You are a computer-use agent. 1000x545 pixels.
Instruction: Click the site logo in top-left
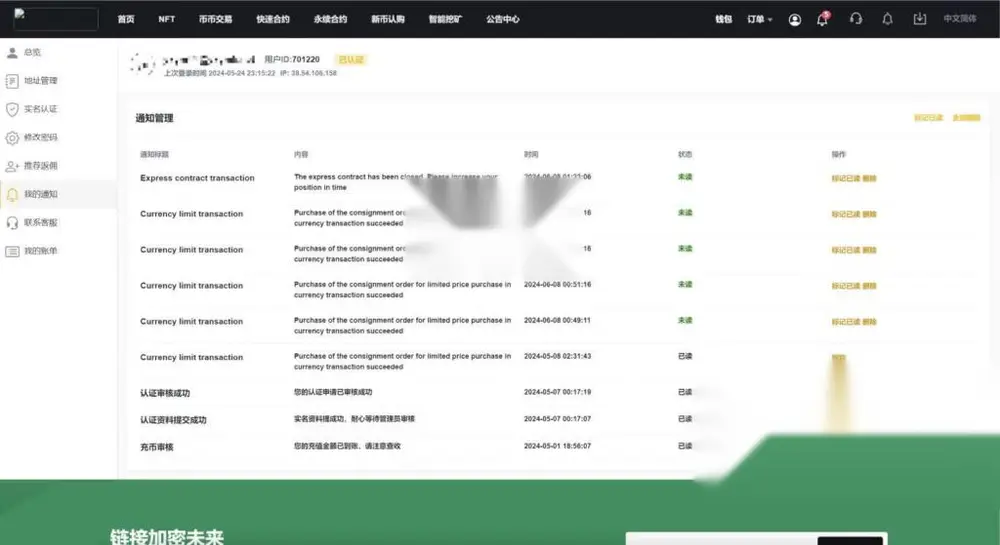(56, 18)
